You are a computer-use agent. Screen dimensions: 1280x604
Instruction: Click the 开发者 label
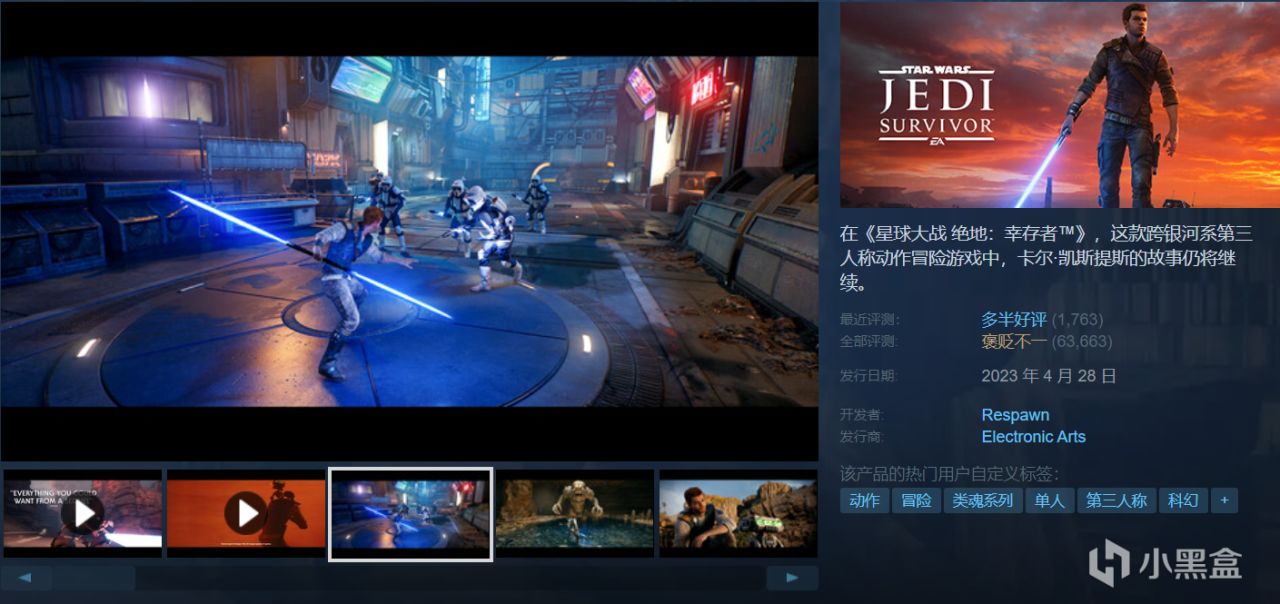point(862,415)
